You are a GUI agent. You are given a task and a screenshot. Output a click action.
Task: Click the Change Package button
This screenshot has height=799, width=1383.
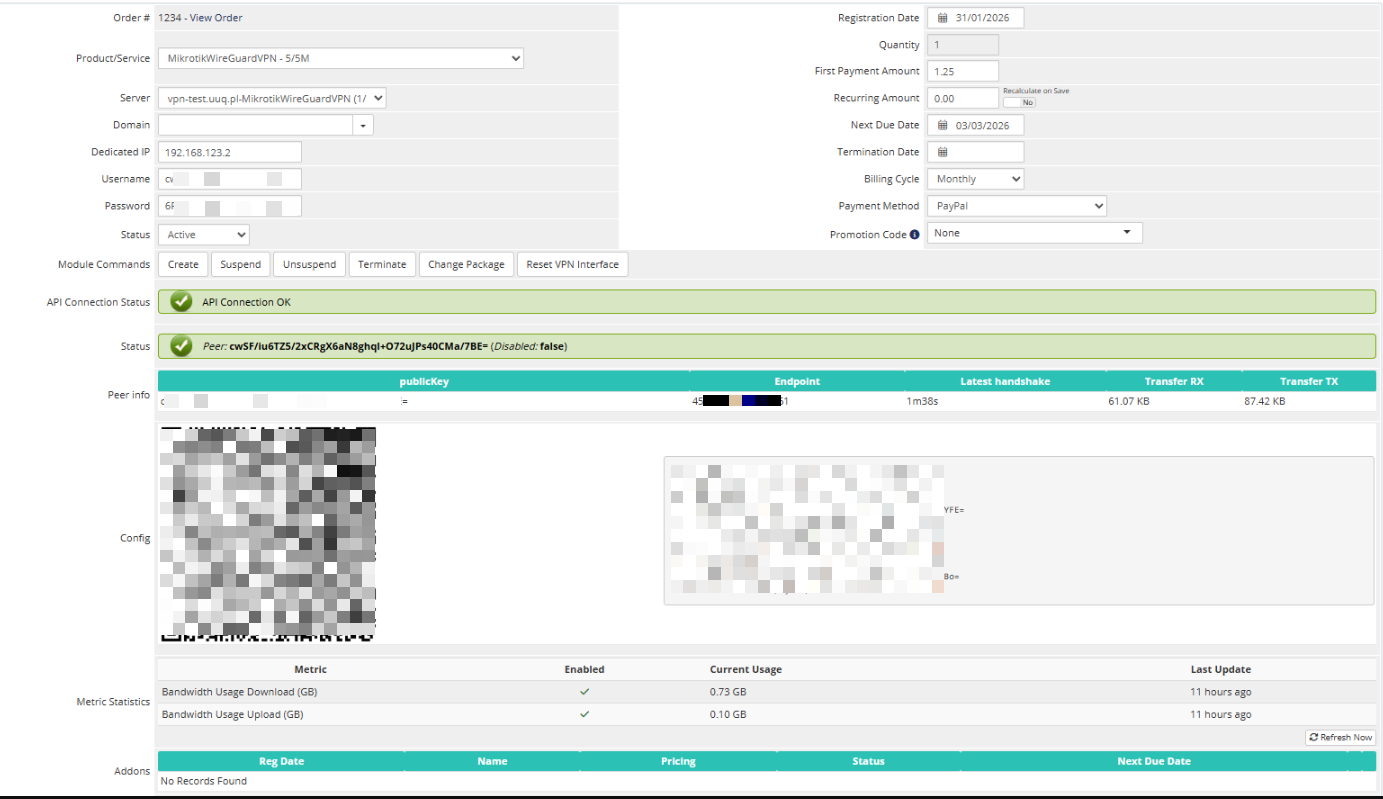pyautogui.click(x=465, y=265)
